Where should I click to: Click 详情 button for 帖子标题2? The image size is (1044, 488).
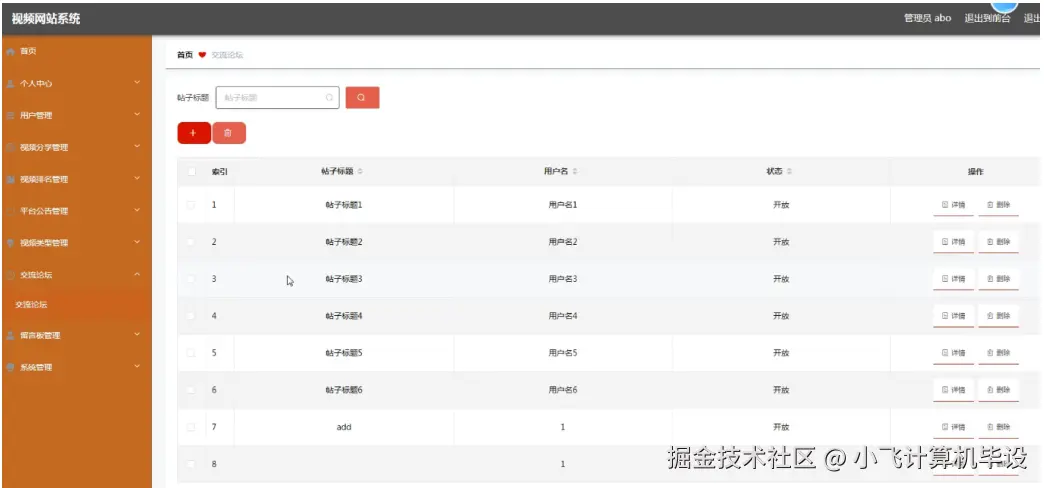point(953,242)
